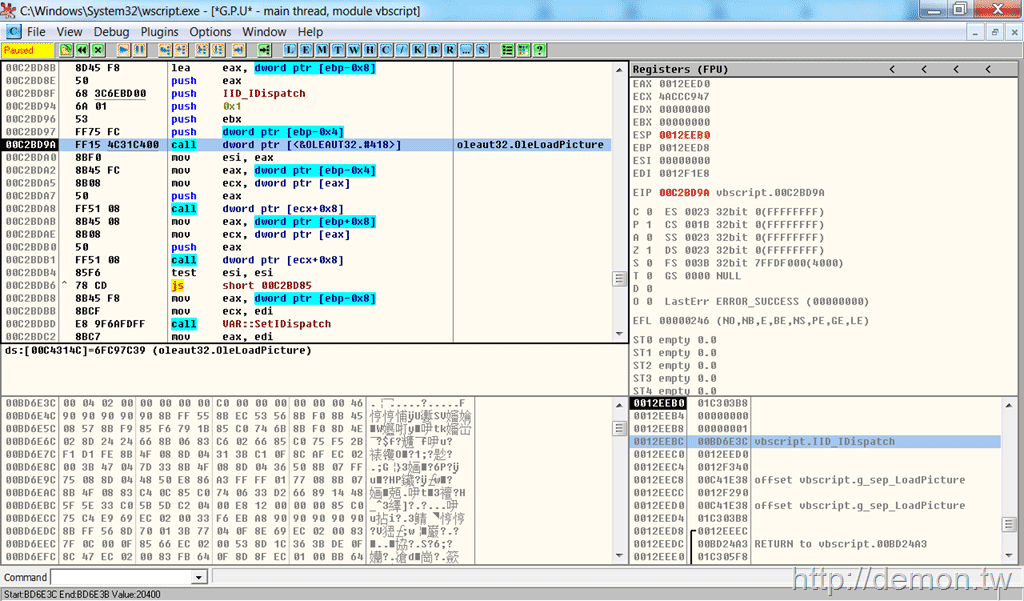Screen dimensions: 1024x601
Task: Open Breakpoints window with B button
Action: point(434,49)
